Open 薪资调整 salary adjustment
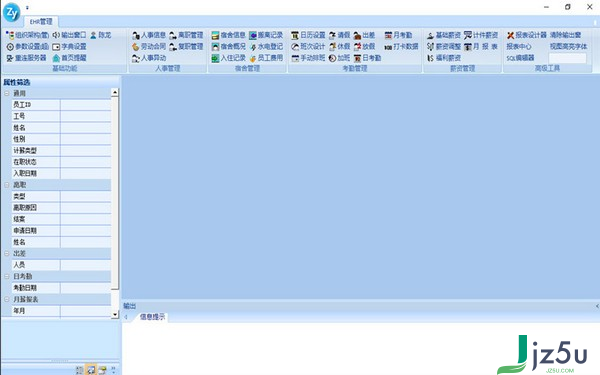600x375 pixels. tap(444, 47)
